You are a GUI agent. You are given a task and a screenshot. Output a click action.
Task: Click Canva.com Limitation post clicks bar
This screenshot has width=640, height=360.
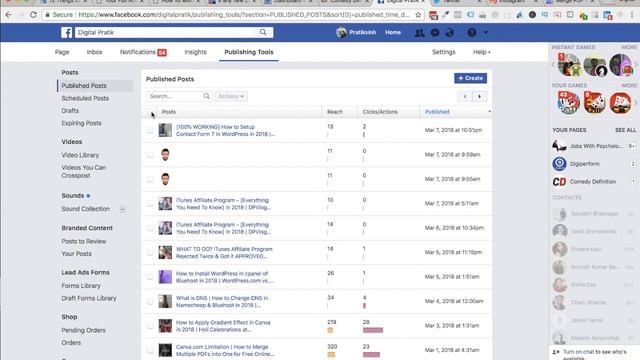click(371, 355)
